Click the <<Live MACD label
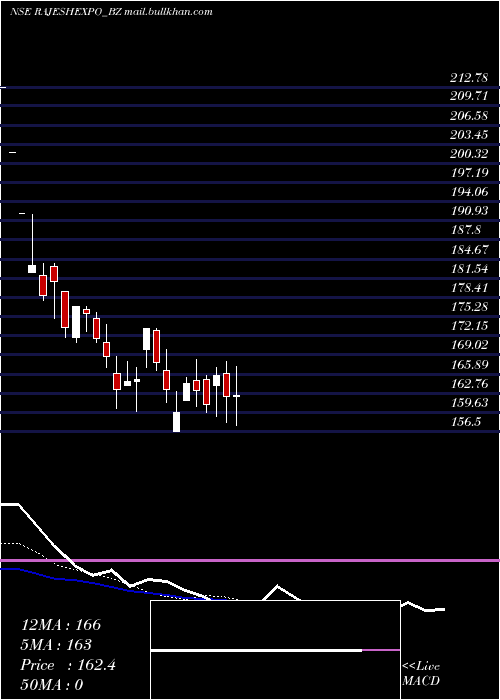The width and height of the screenshot is (500, 700). [x=421, y=673]
